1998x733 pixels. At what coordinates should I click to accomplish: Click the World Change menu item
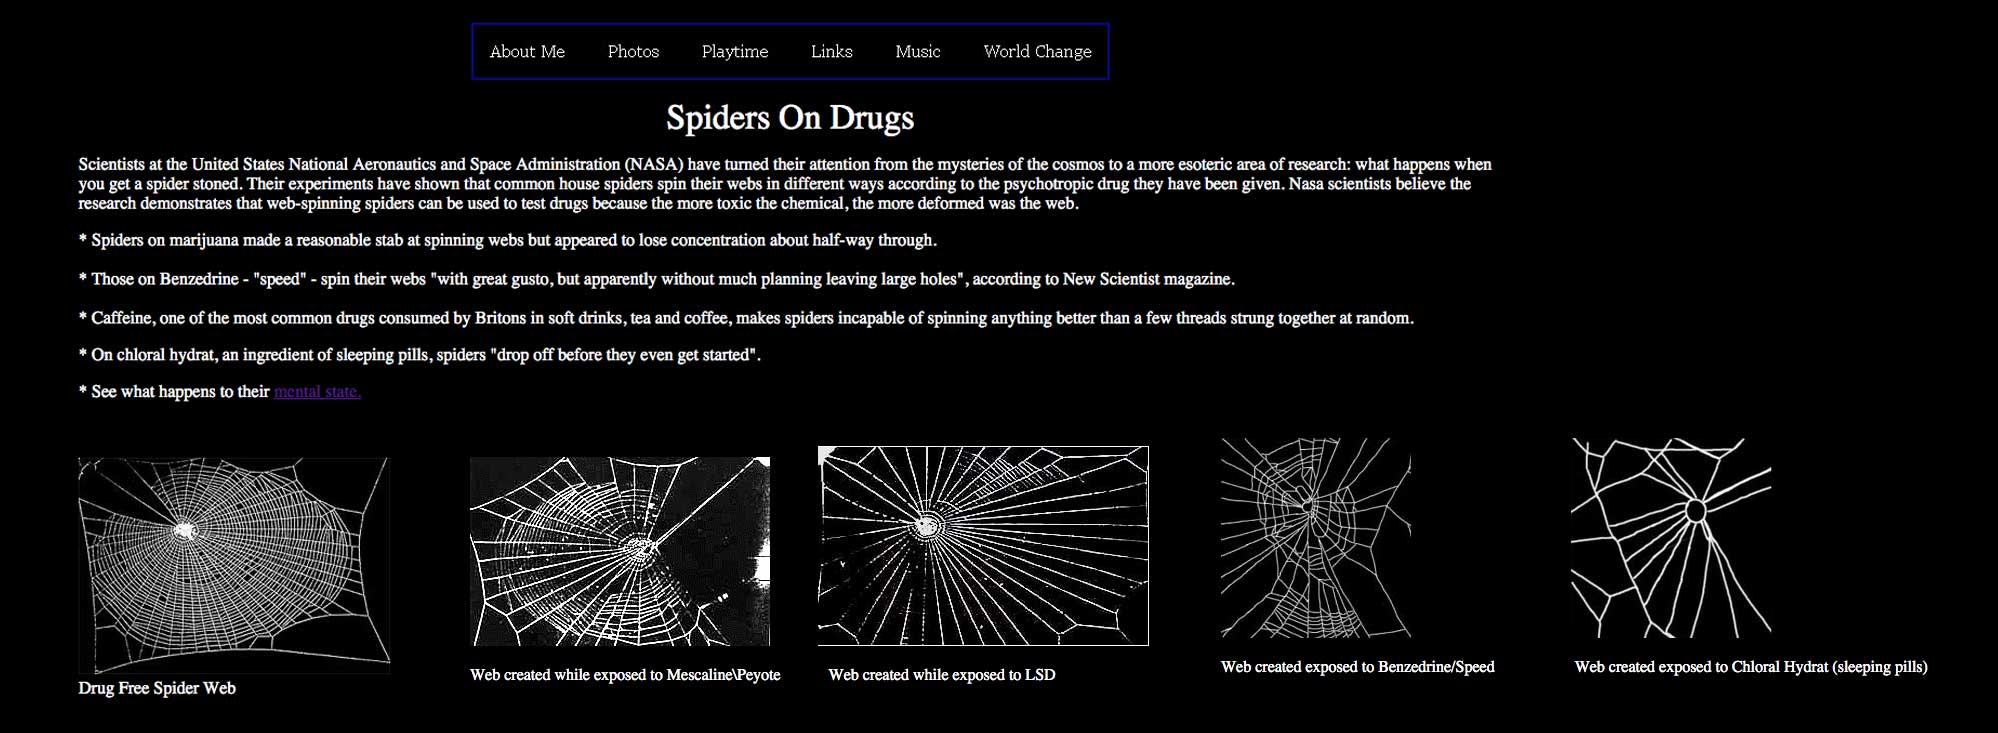1037,52
